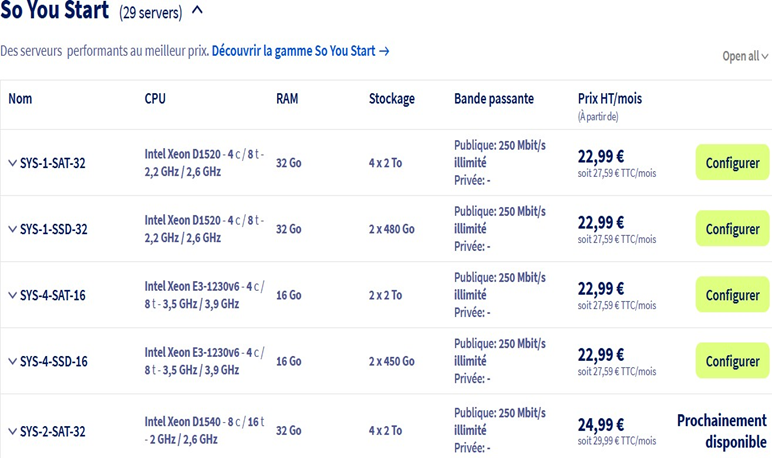Click Configurer for SYS-1-SSD-32
Viewport: 772px width, 458px height.
point(732,229)
